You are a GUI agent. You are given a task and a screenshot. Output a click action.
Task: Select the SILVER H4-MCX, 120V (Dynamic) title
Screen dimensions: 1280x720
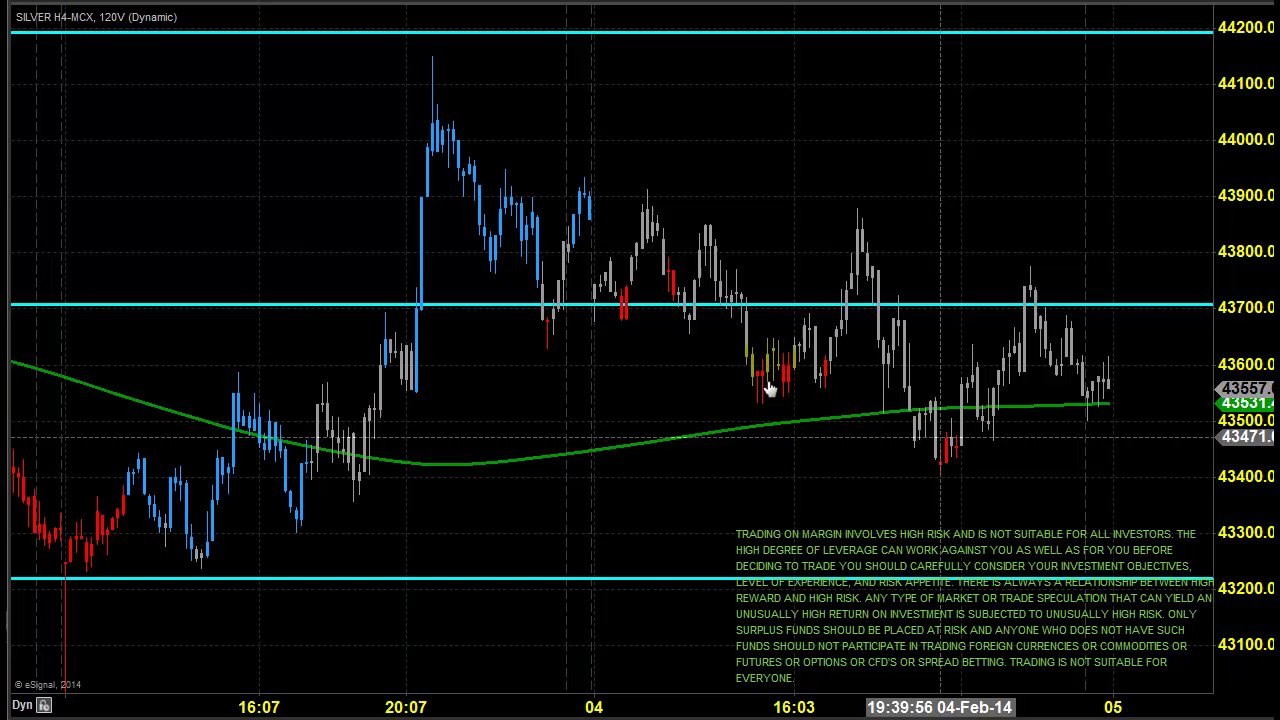pos(96,17)
